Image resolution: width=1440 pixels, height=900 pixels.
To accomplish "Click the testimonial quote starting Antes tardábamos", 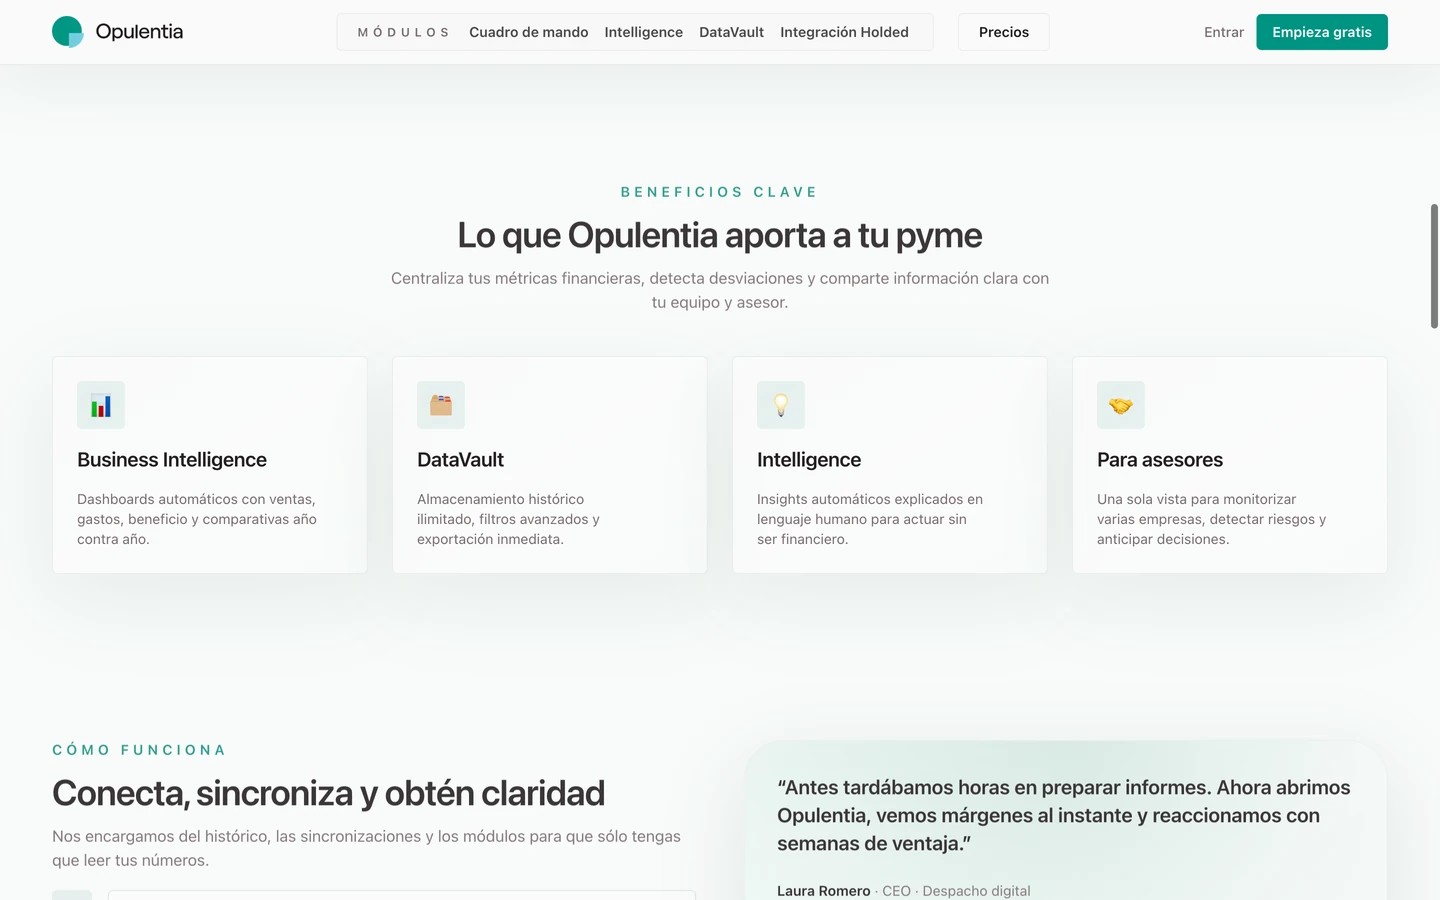I will [1064, 815].
